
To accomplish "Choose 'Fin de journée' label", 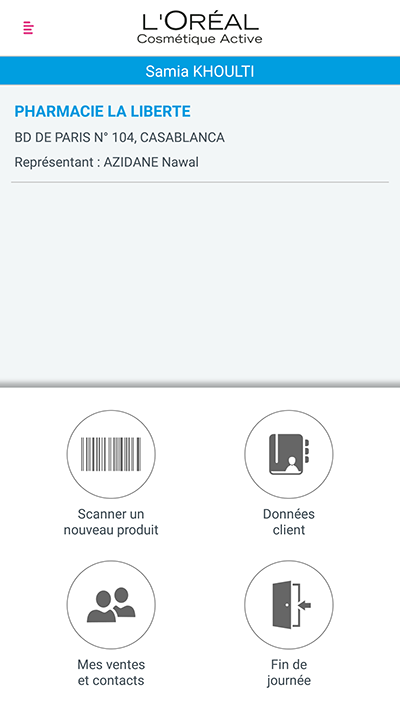I will 289,672.
